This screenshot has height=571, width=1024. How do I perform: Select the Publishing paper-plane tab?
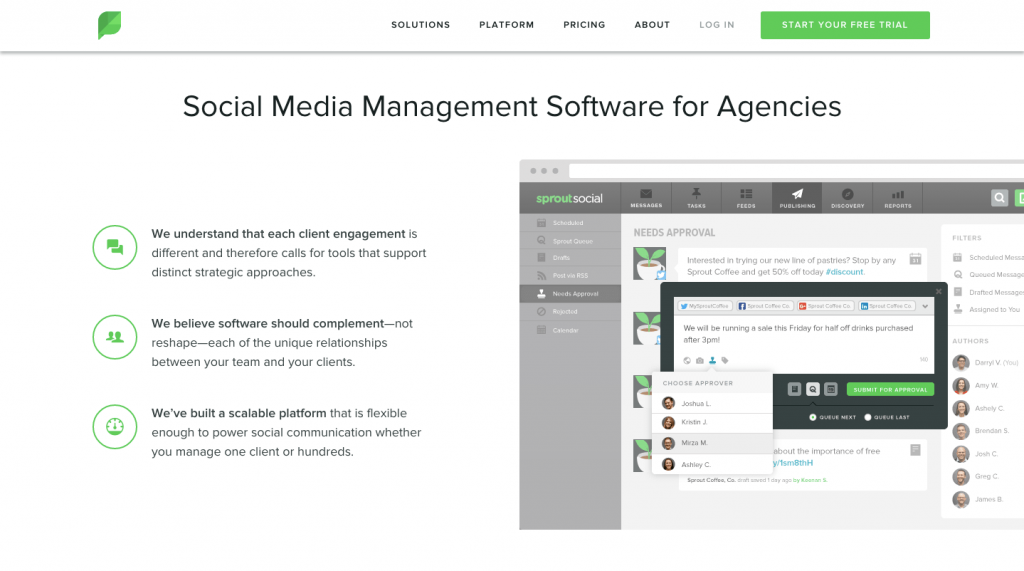(x=797, y=198)
